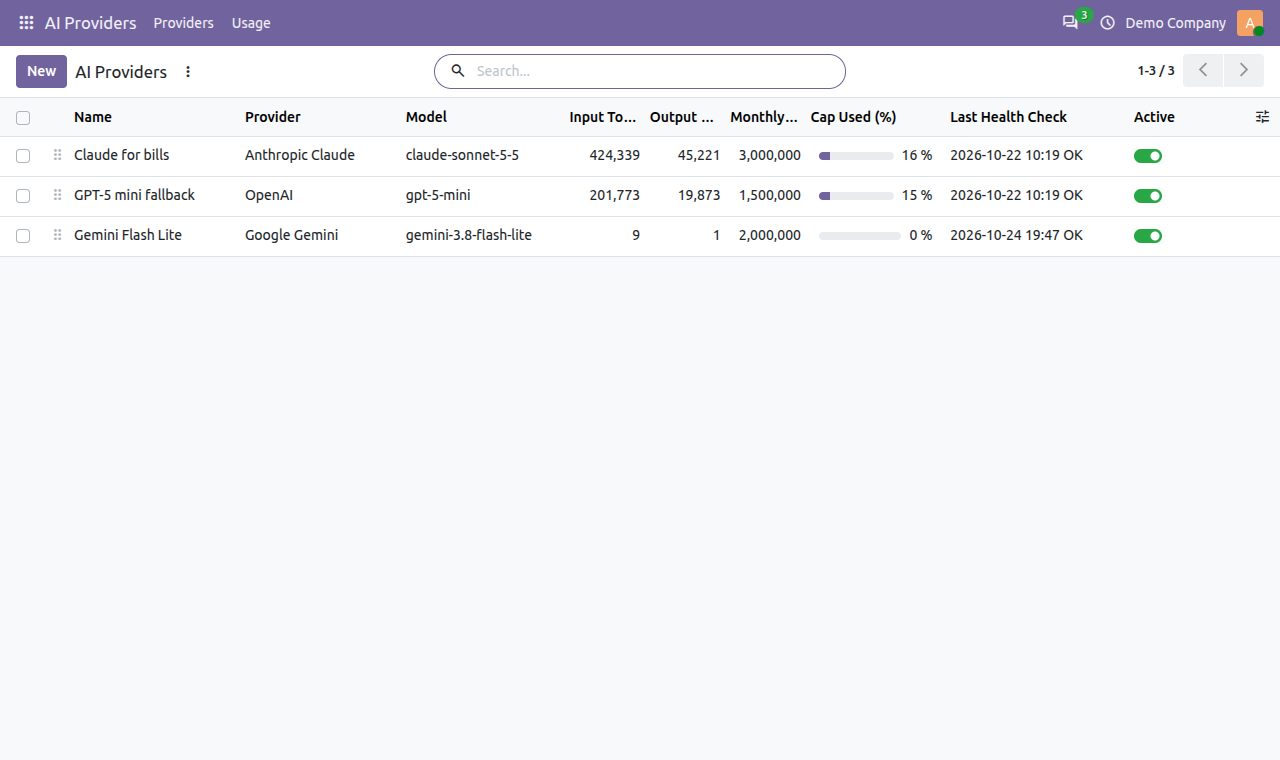Sort by the Name column header
This screenshot has height=760, width=1280.
(93, 117)
